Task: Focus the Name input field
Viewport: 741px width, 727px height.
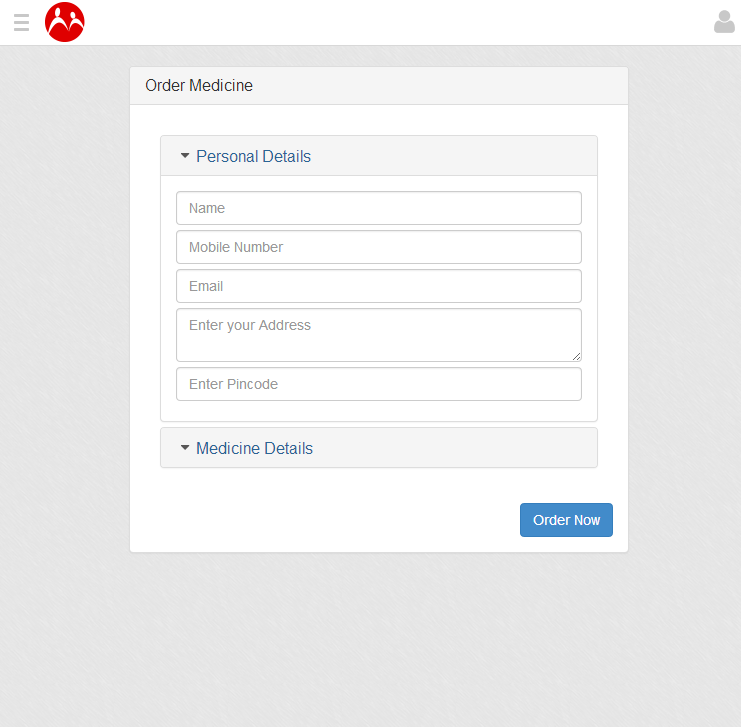Action: click(378, 208)
